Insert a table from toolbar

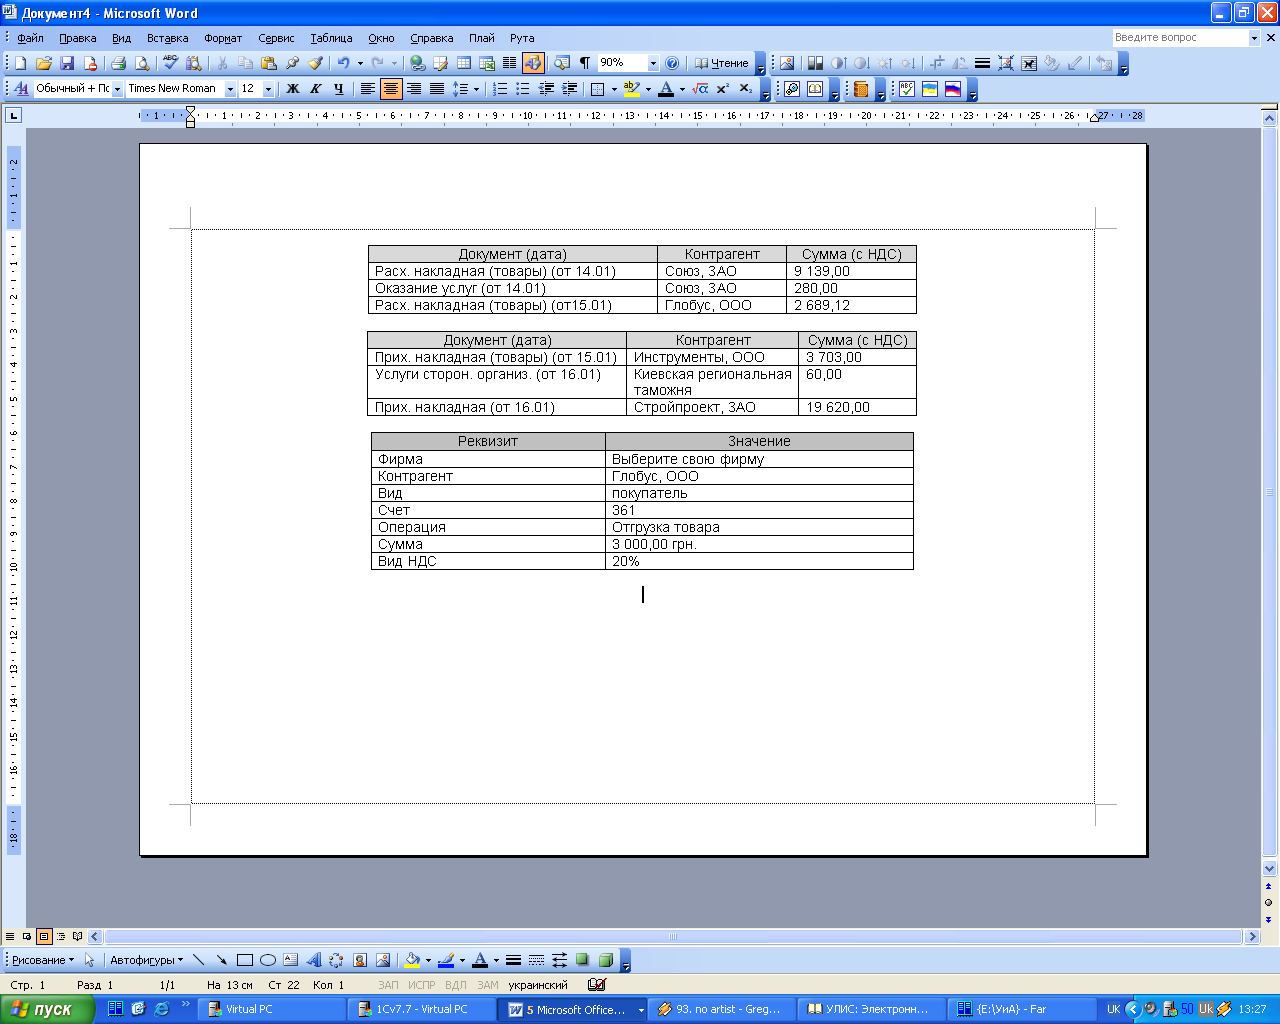[x=464, y=63]
